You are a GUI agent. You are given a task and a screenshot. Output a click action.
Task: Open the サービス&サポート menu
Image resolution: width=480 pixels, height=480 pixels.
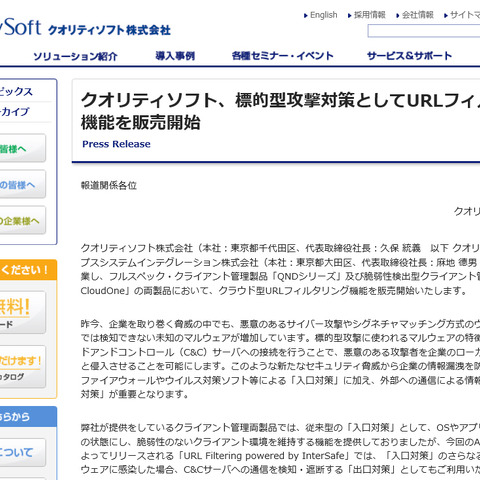click(409, 56)
